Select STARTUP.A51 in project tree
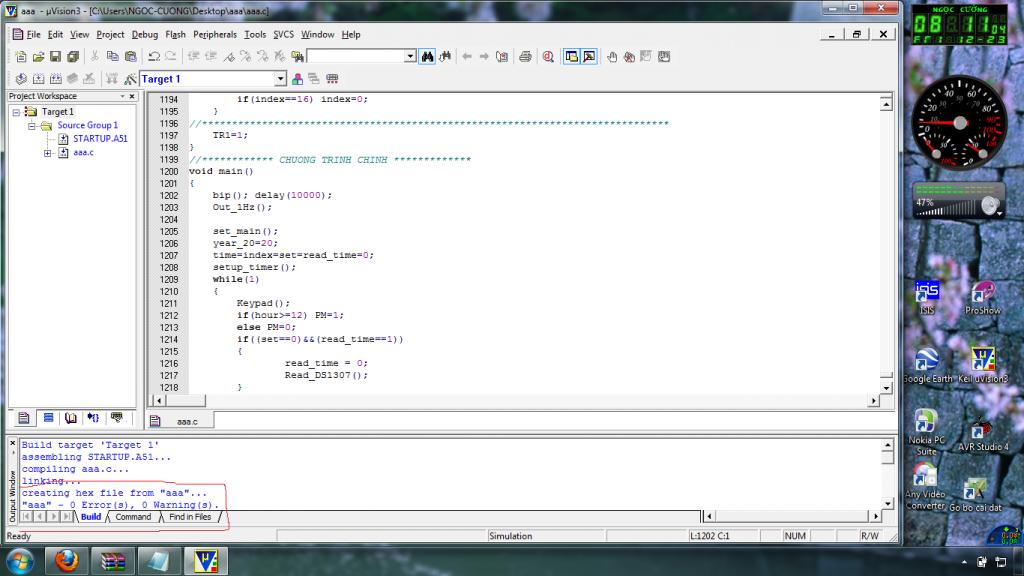This screenshot has width=1024, height=576. pyautogui.click(x=100, y=138)
